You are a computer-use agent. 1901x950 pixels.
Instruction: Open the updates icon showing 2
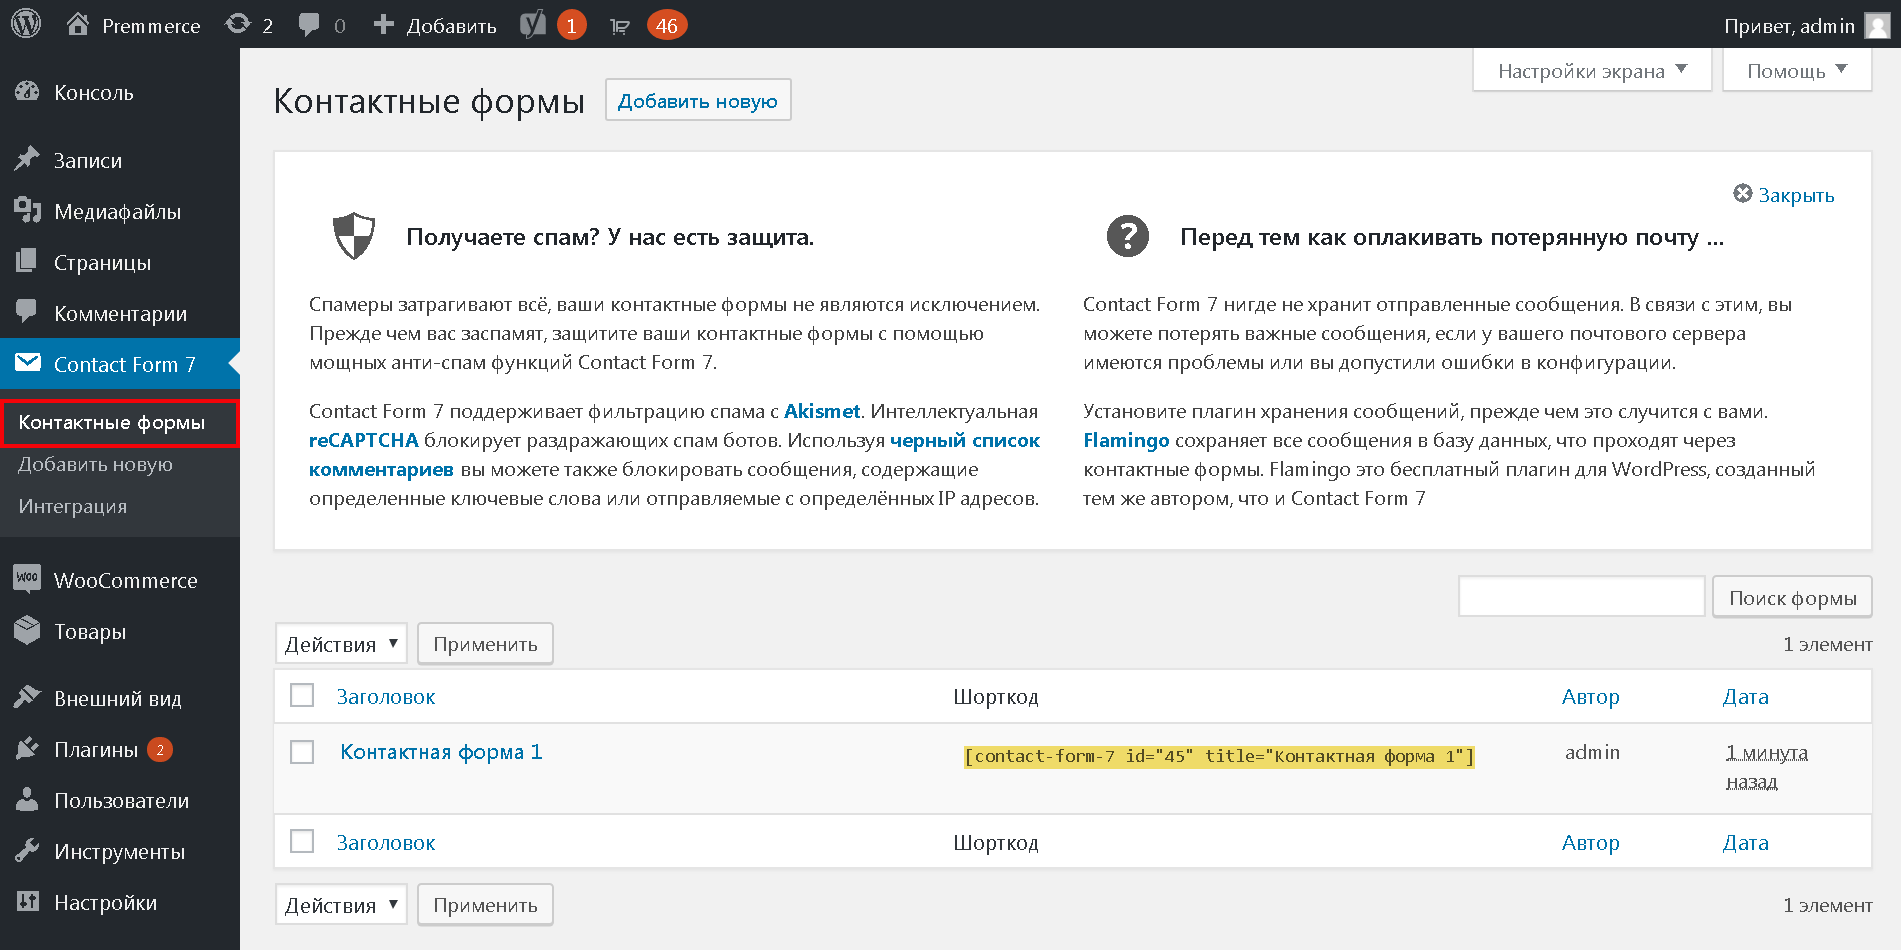tap(238, 24)
